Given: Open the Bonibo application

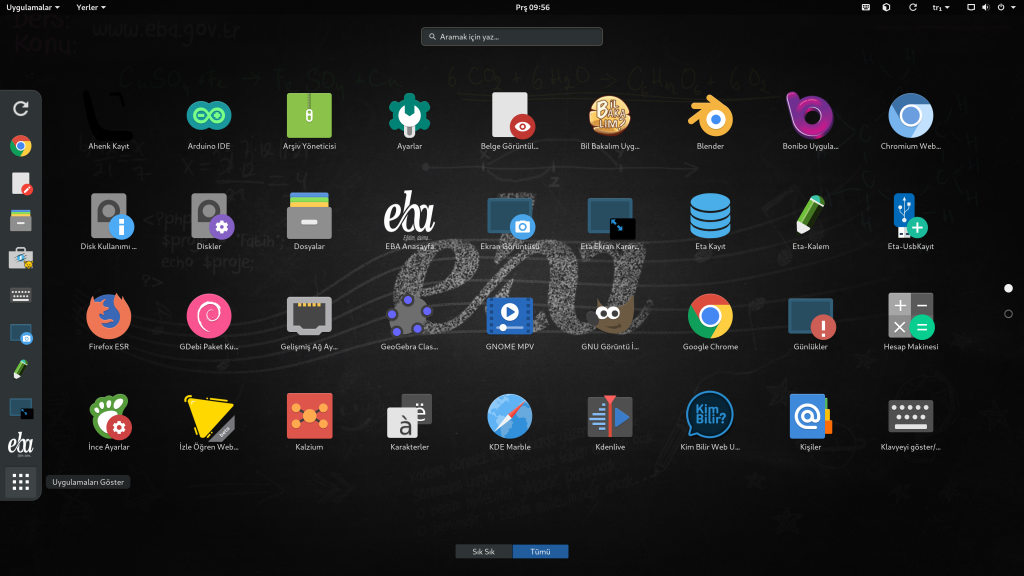Looking at the screenshot, I should pyautogui.click(x=810, y=121).
